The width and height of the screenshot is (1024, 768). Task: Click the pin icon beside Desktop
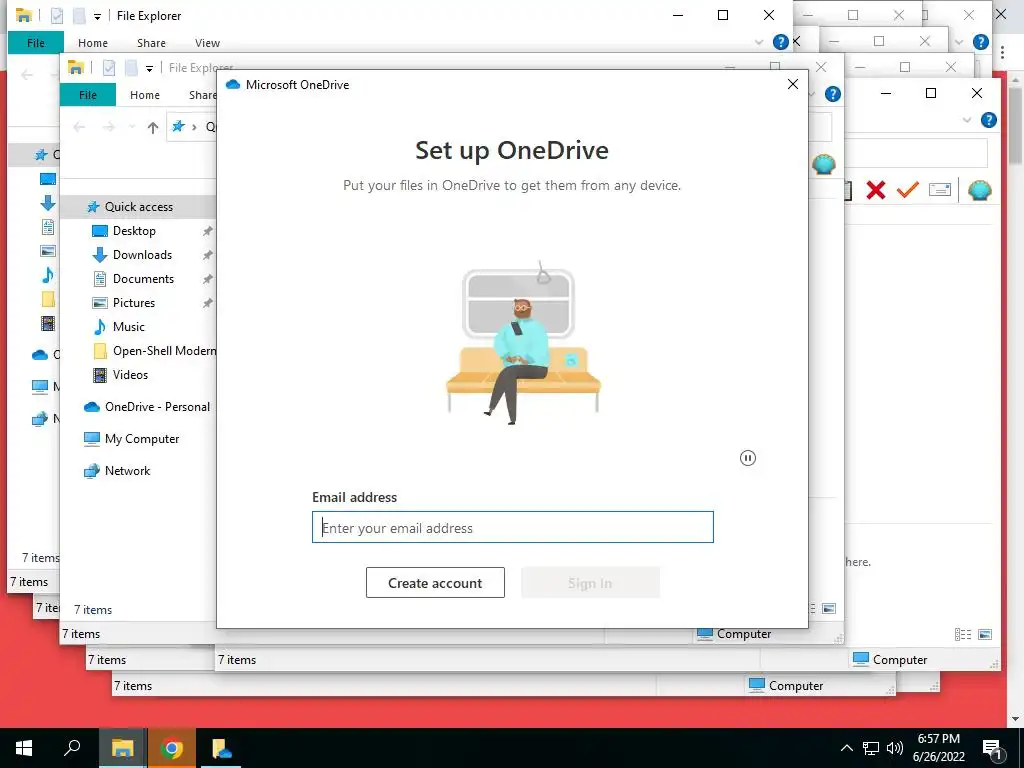(207, 231)
